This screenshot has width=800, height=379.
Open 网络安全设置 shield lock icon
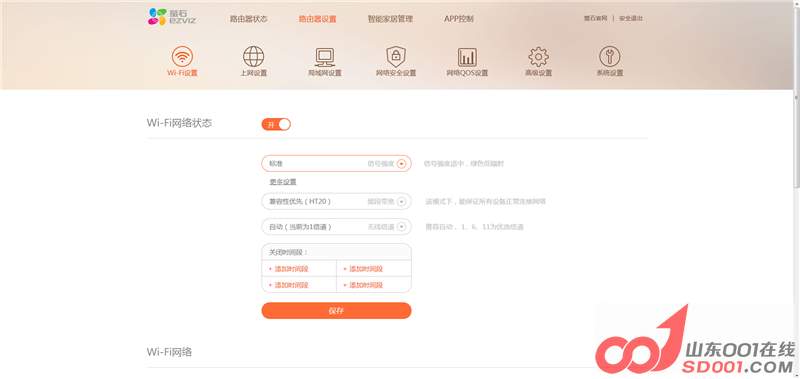[x=396, y=56]
